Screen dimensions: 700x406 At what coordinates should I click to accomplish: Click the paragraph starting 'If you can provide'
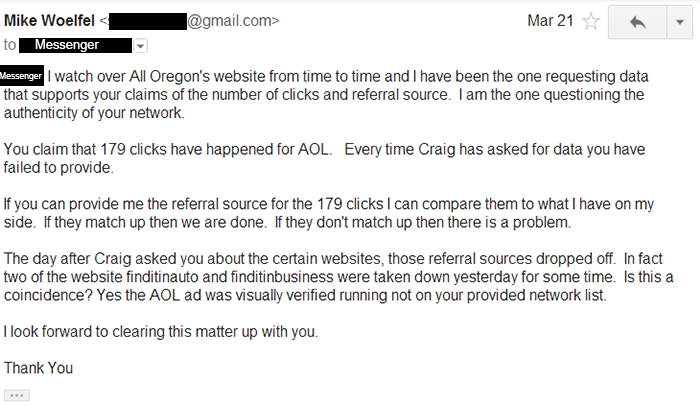coord(329,213)
